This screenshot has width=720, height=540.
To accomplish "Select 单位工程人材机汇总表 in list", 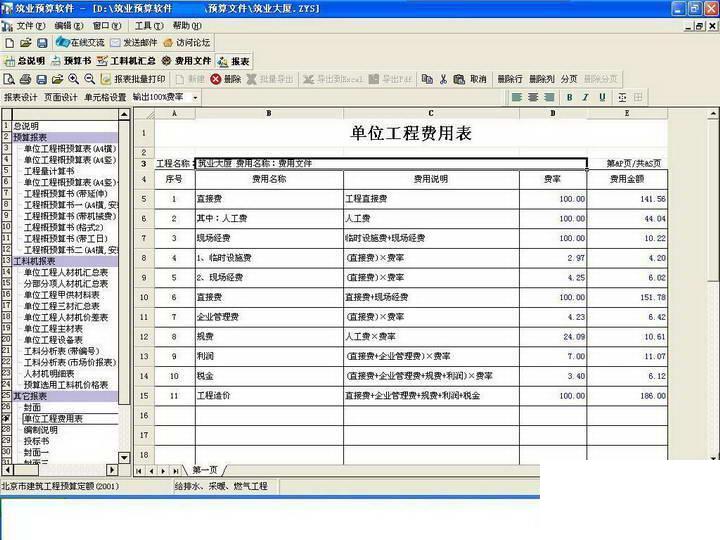I will (x=66, y=272).
